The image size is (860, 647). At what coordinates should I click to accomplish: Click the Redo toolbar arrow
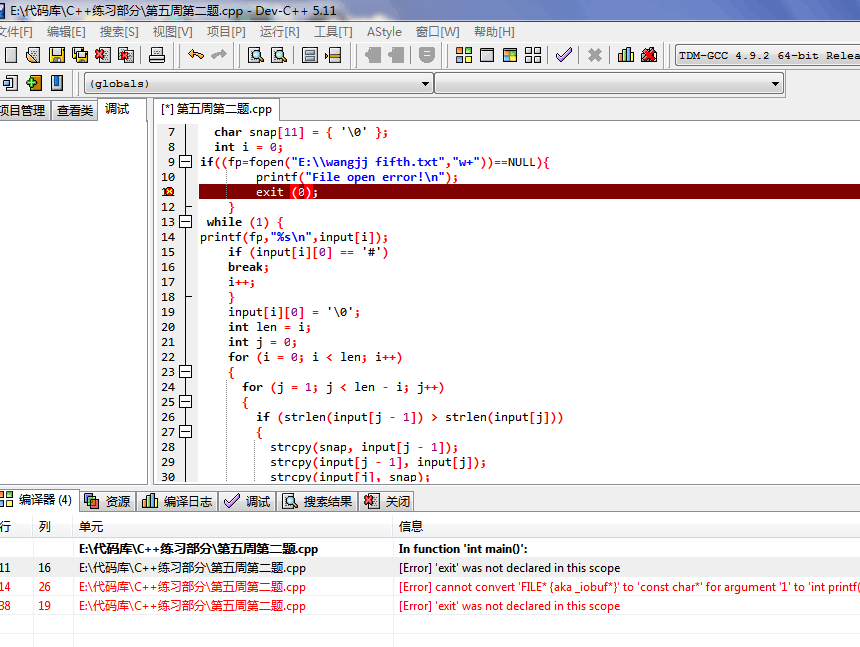pos(219,55)
